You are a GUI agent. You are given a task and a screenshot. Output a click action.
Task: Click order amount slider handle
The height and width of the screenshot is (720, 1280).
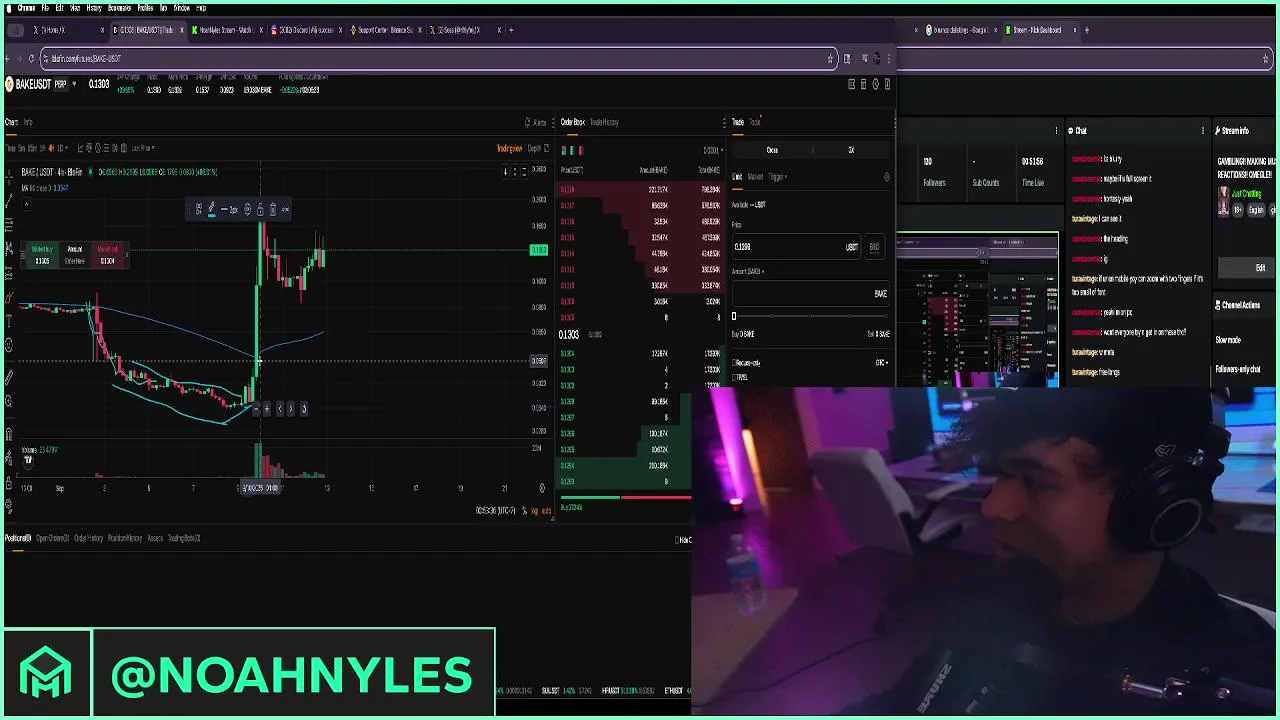pos(734,317)
